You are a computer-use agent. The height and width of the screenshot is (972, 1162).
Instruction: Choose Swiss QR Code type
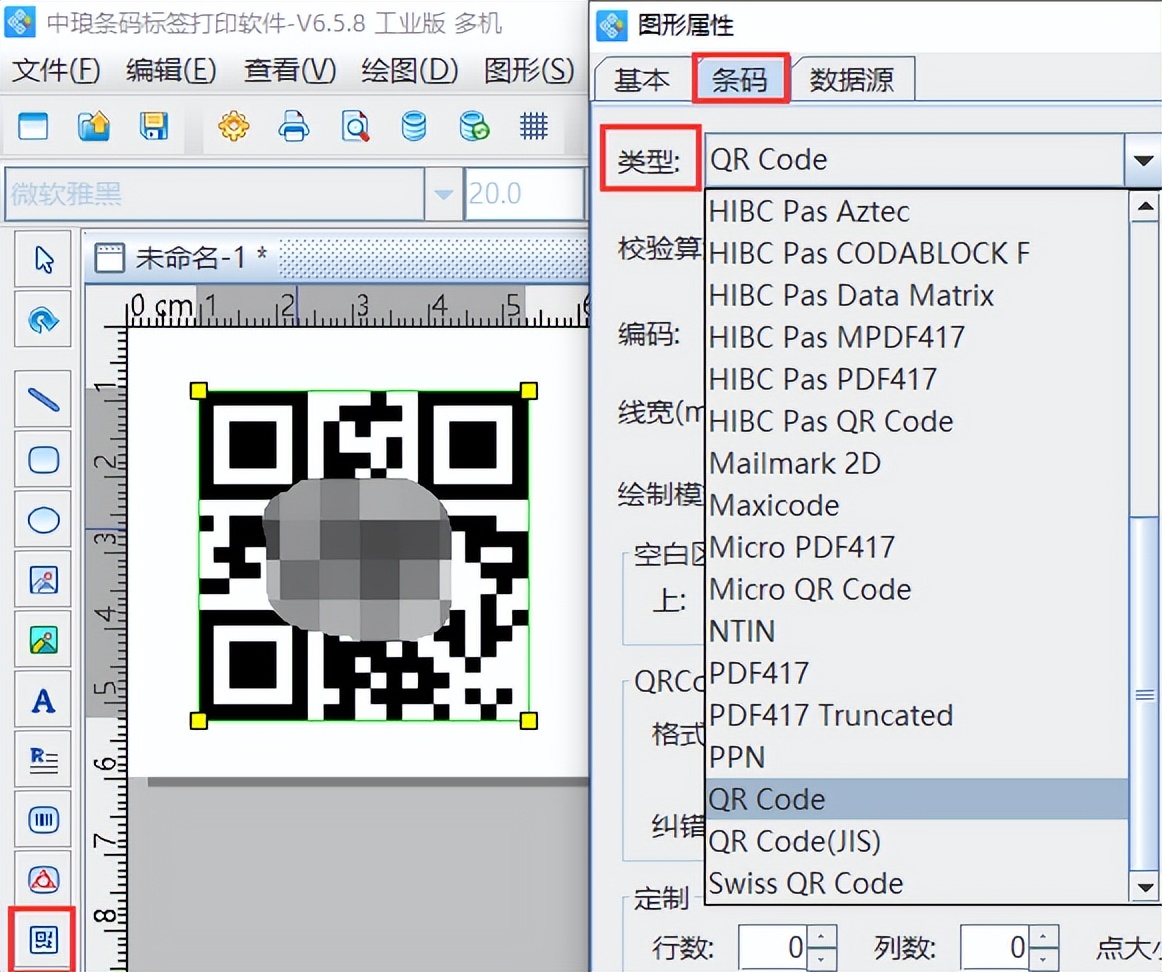916,884
